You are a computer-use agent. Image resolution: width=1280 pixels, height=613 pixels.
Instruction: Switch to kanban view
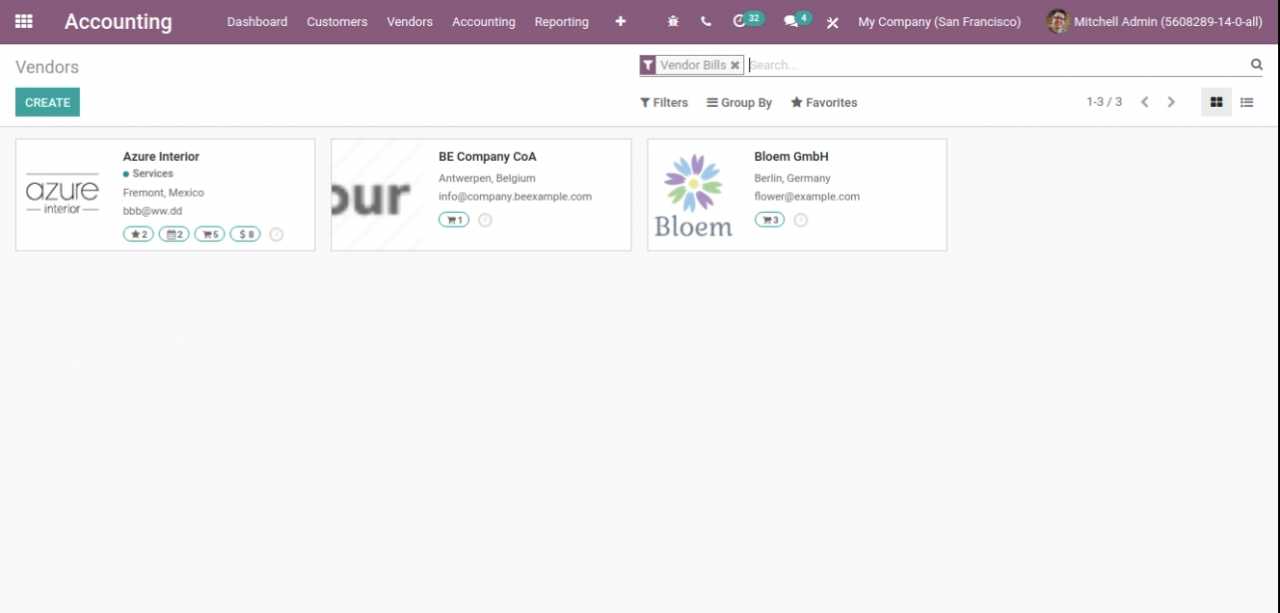pyautogui.click(x=1216, y=101)
